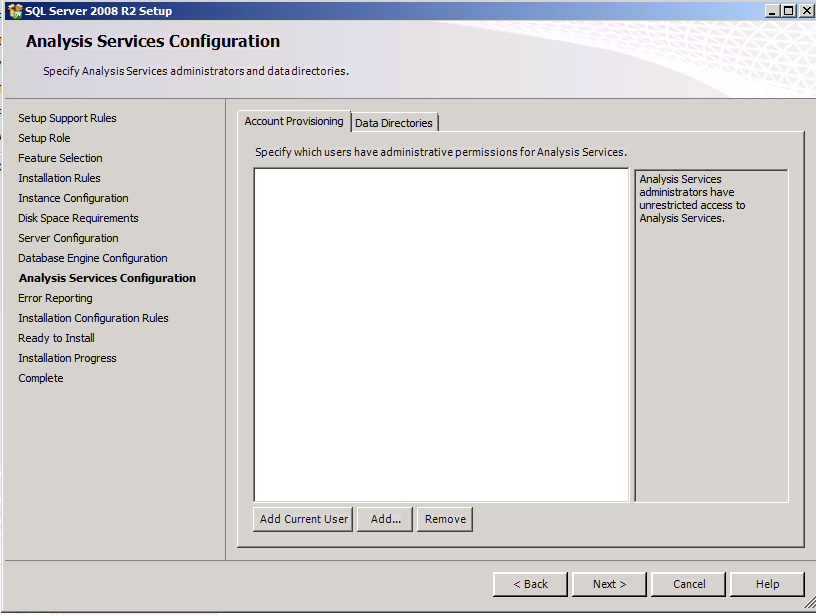Image resolution: width=816 pixels, height=615 pixels.
Task: Proceed with the Next button
Action: tap(609, 584)
